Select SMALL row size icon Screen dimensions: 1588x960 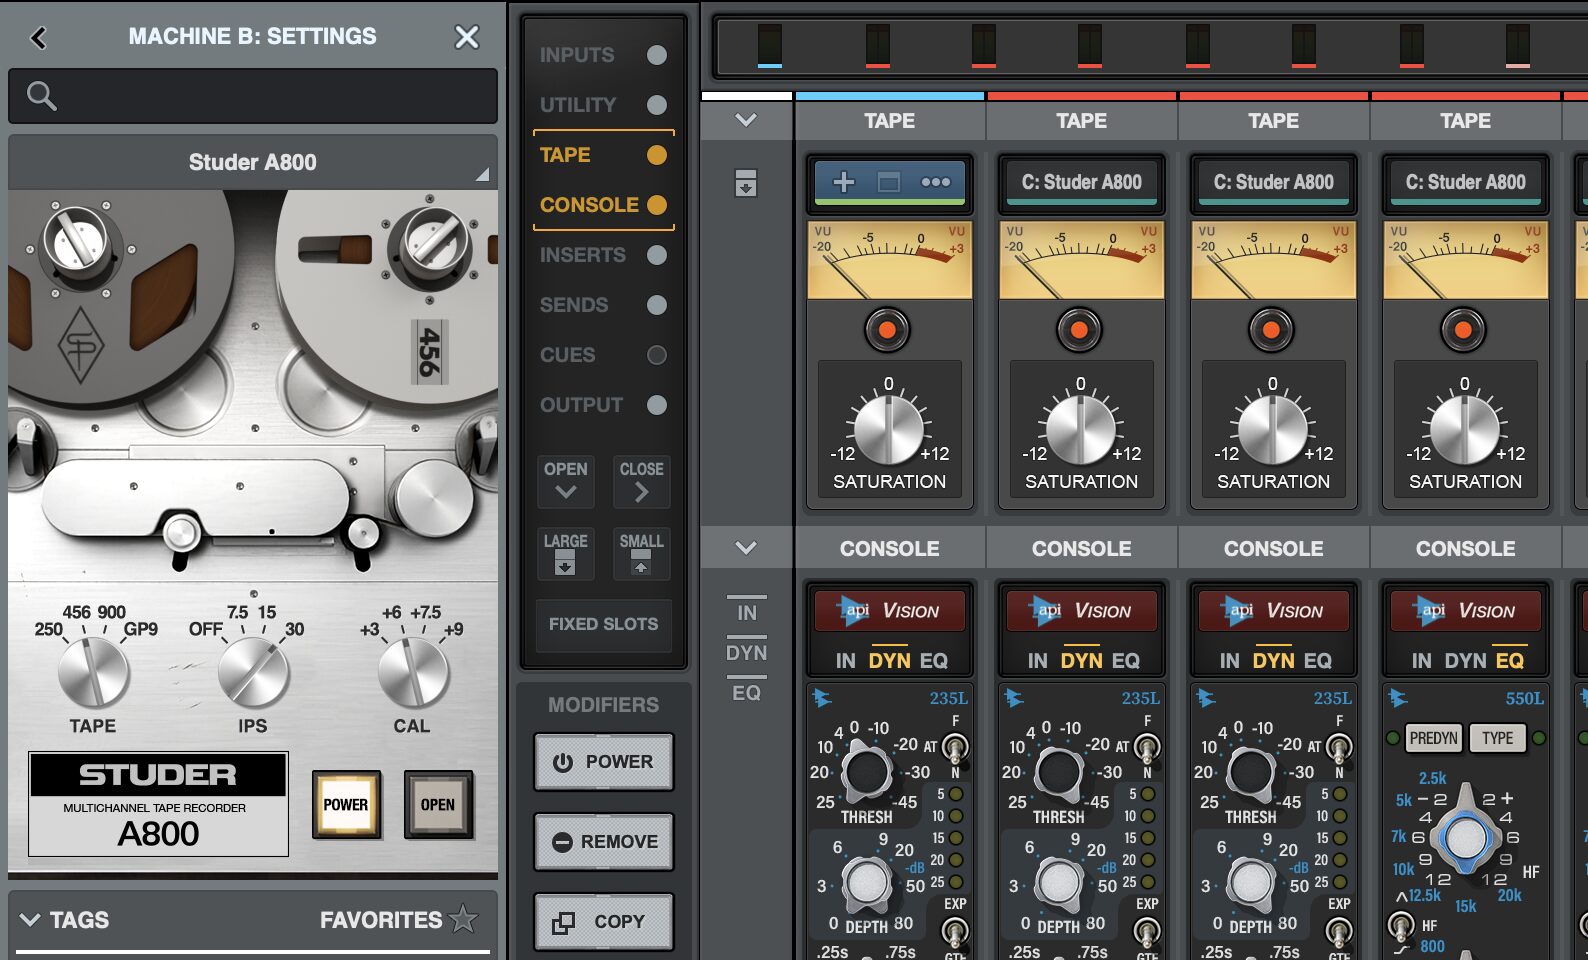642,553
